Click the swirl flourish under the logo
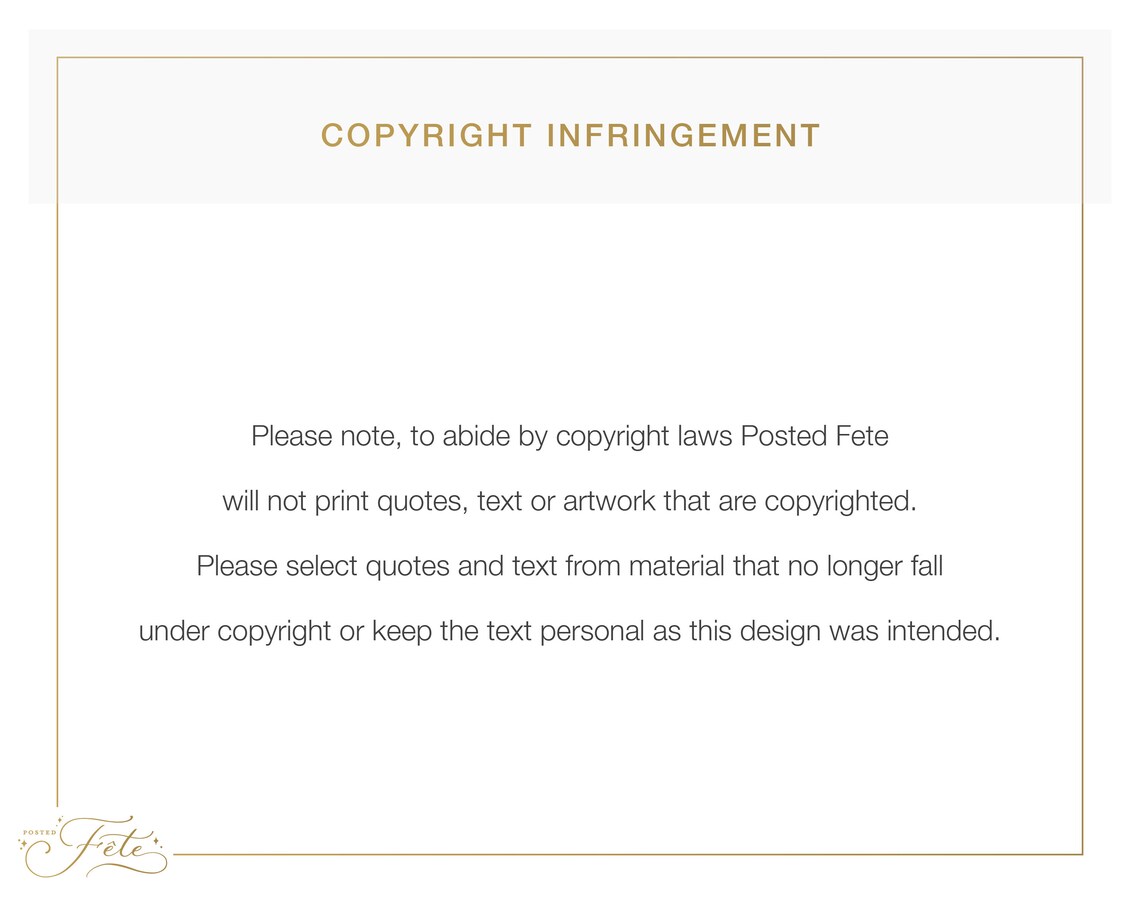 coord(127,867)
